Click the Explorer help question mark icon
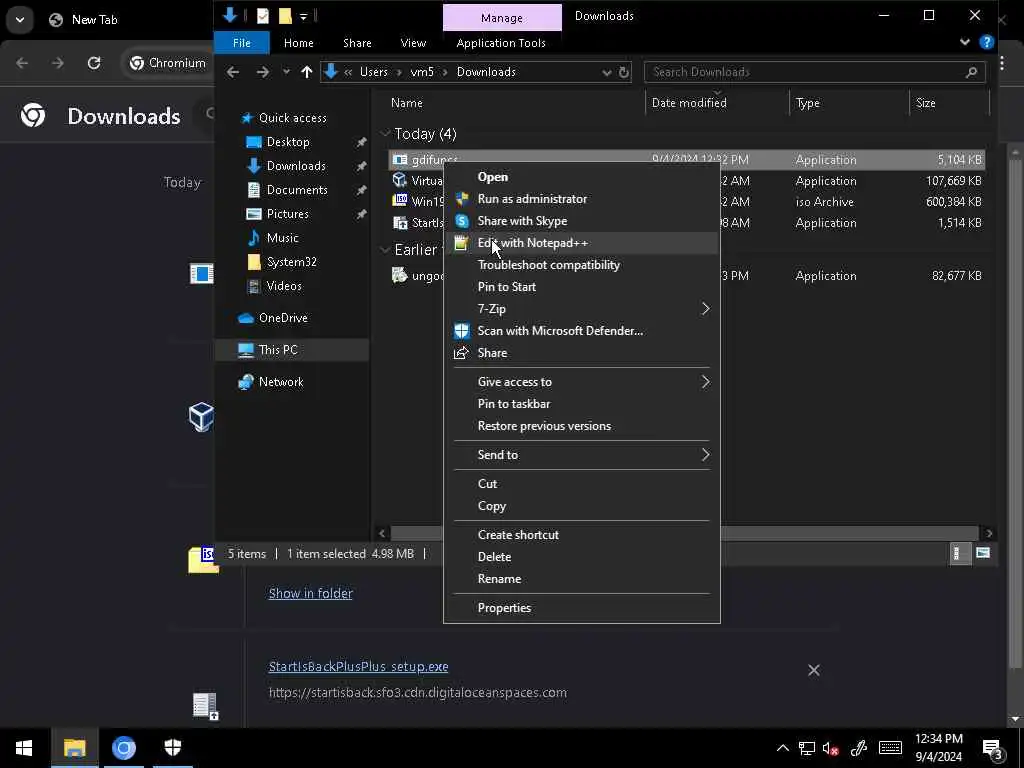The width and height of the screenshot is (1024, 768). point(987,43)
